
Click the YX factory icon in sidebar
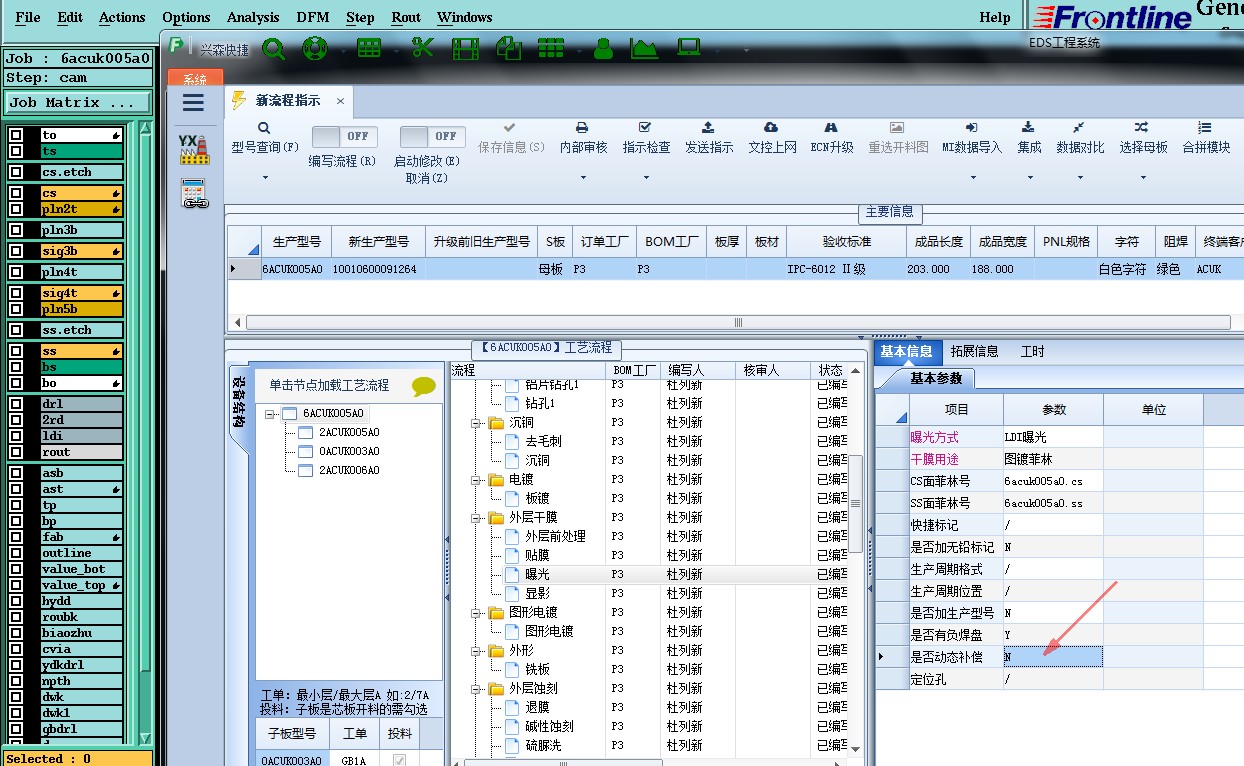tap(193, 149)
